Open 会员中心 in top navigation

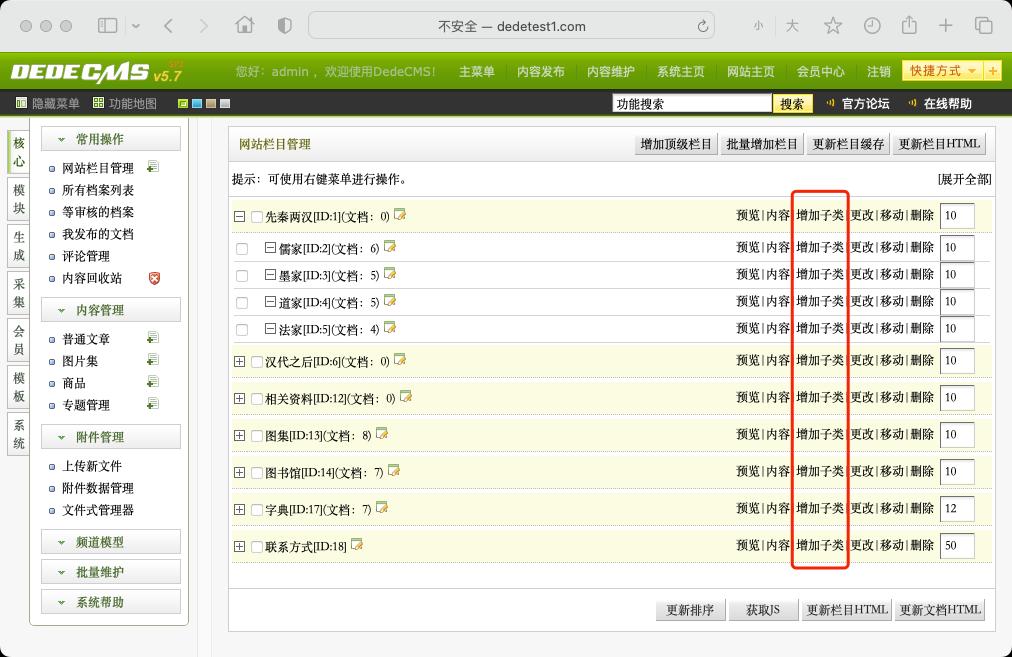point(820,72)
